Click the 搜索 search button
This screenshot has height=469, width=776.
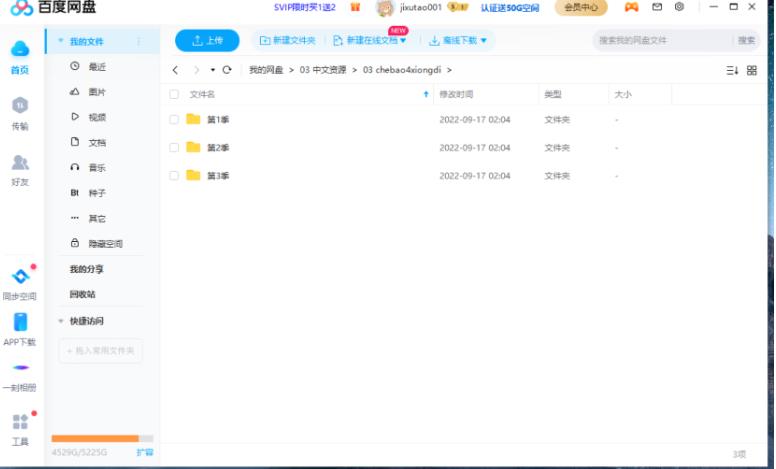point(746,41)
